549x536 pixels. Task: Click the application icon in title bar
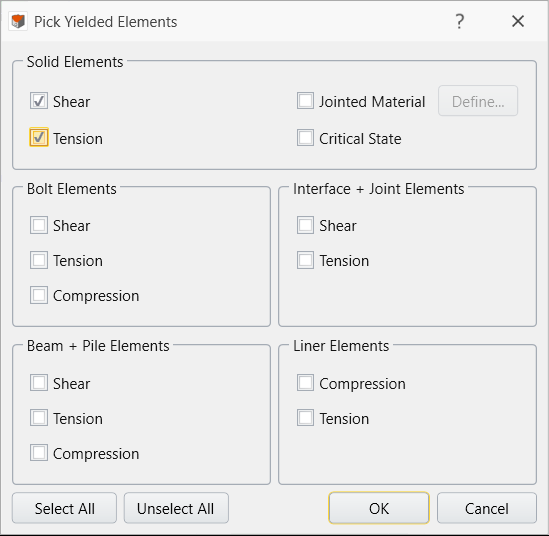[x=18, y=22]
